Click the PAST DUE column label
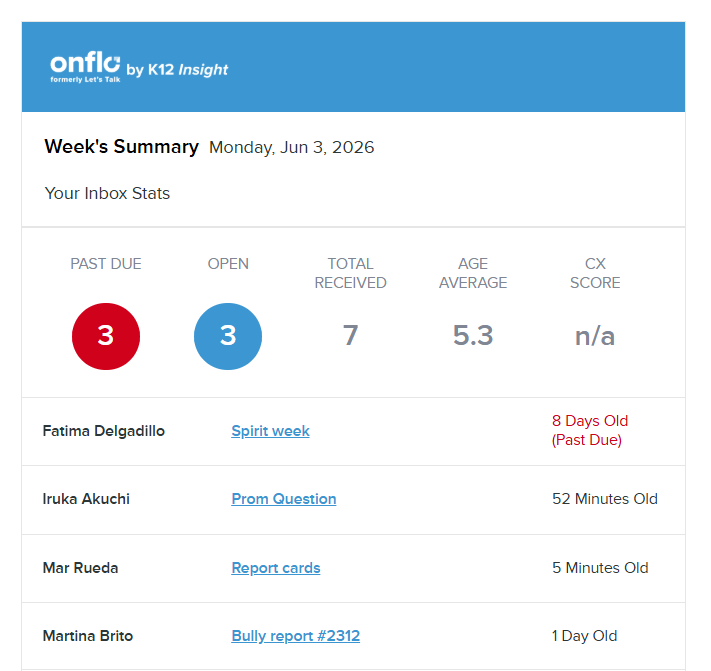This screenshot has width=711, height=671. click(106, 264)
